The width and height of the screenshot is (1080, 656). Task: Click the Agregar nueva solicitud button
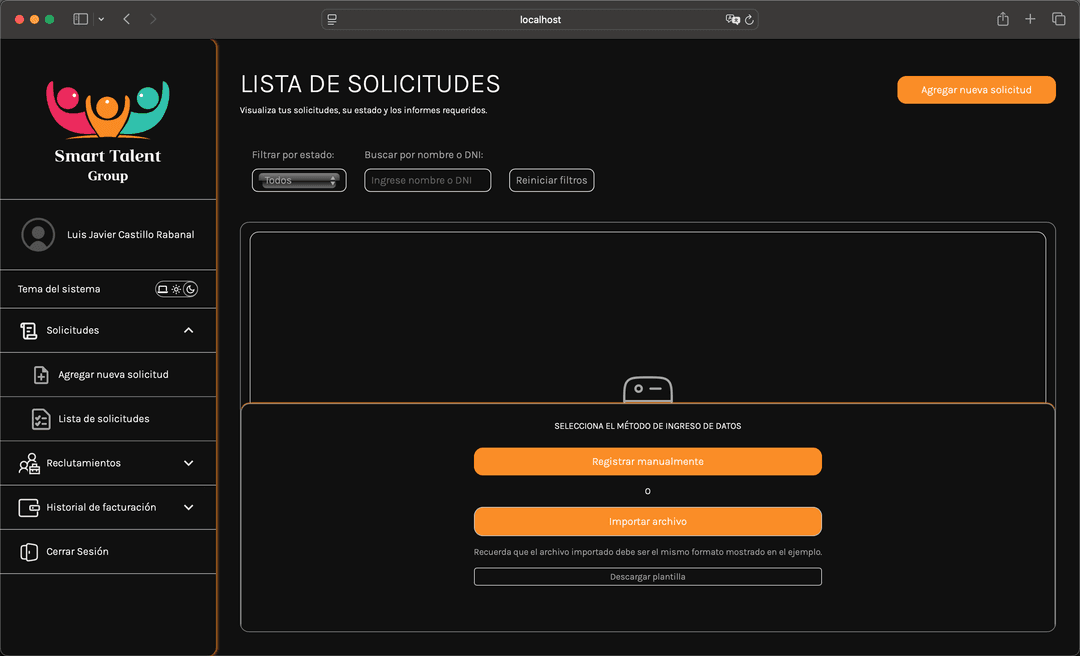point(976,89)
